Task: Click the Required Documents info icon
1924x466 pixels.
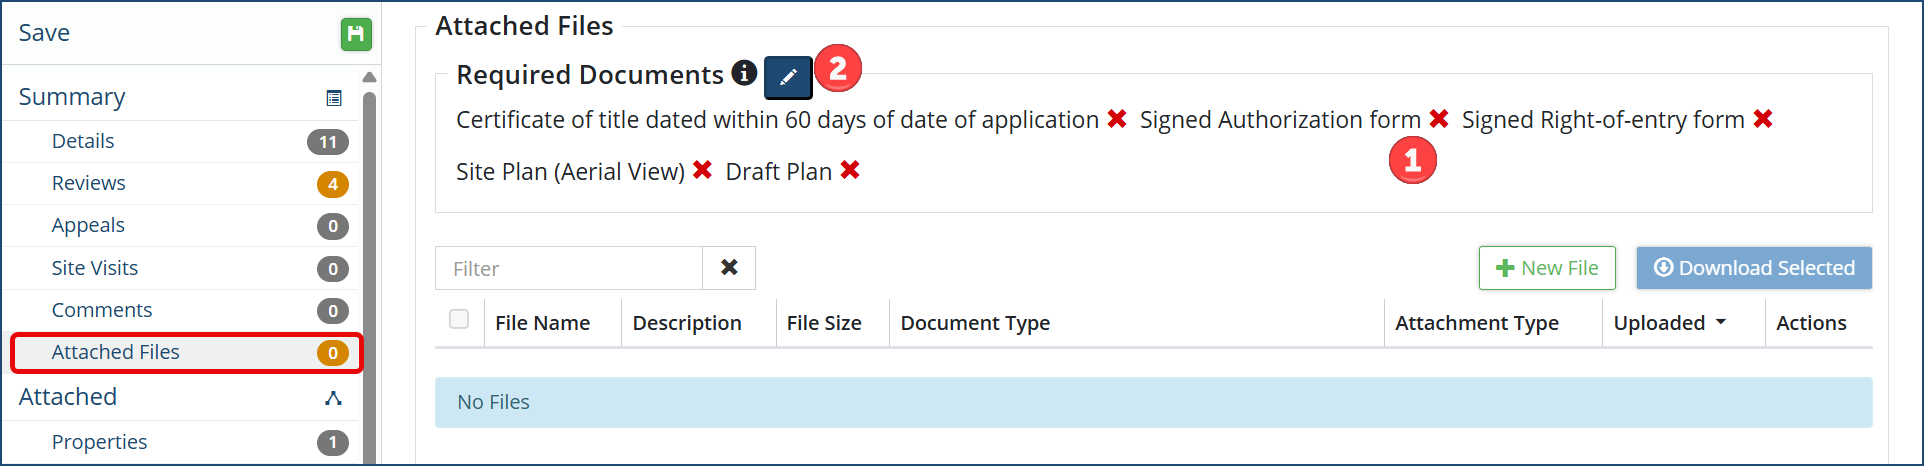Action: point(744,73)
